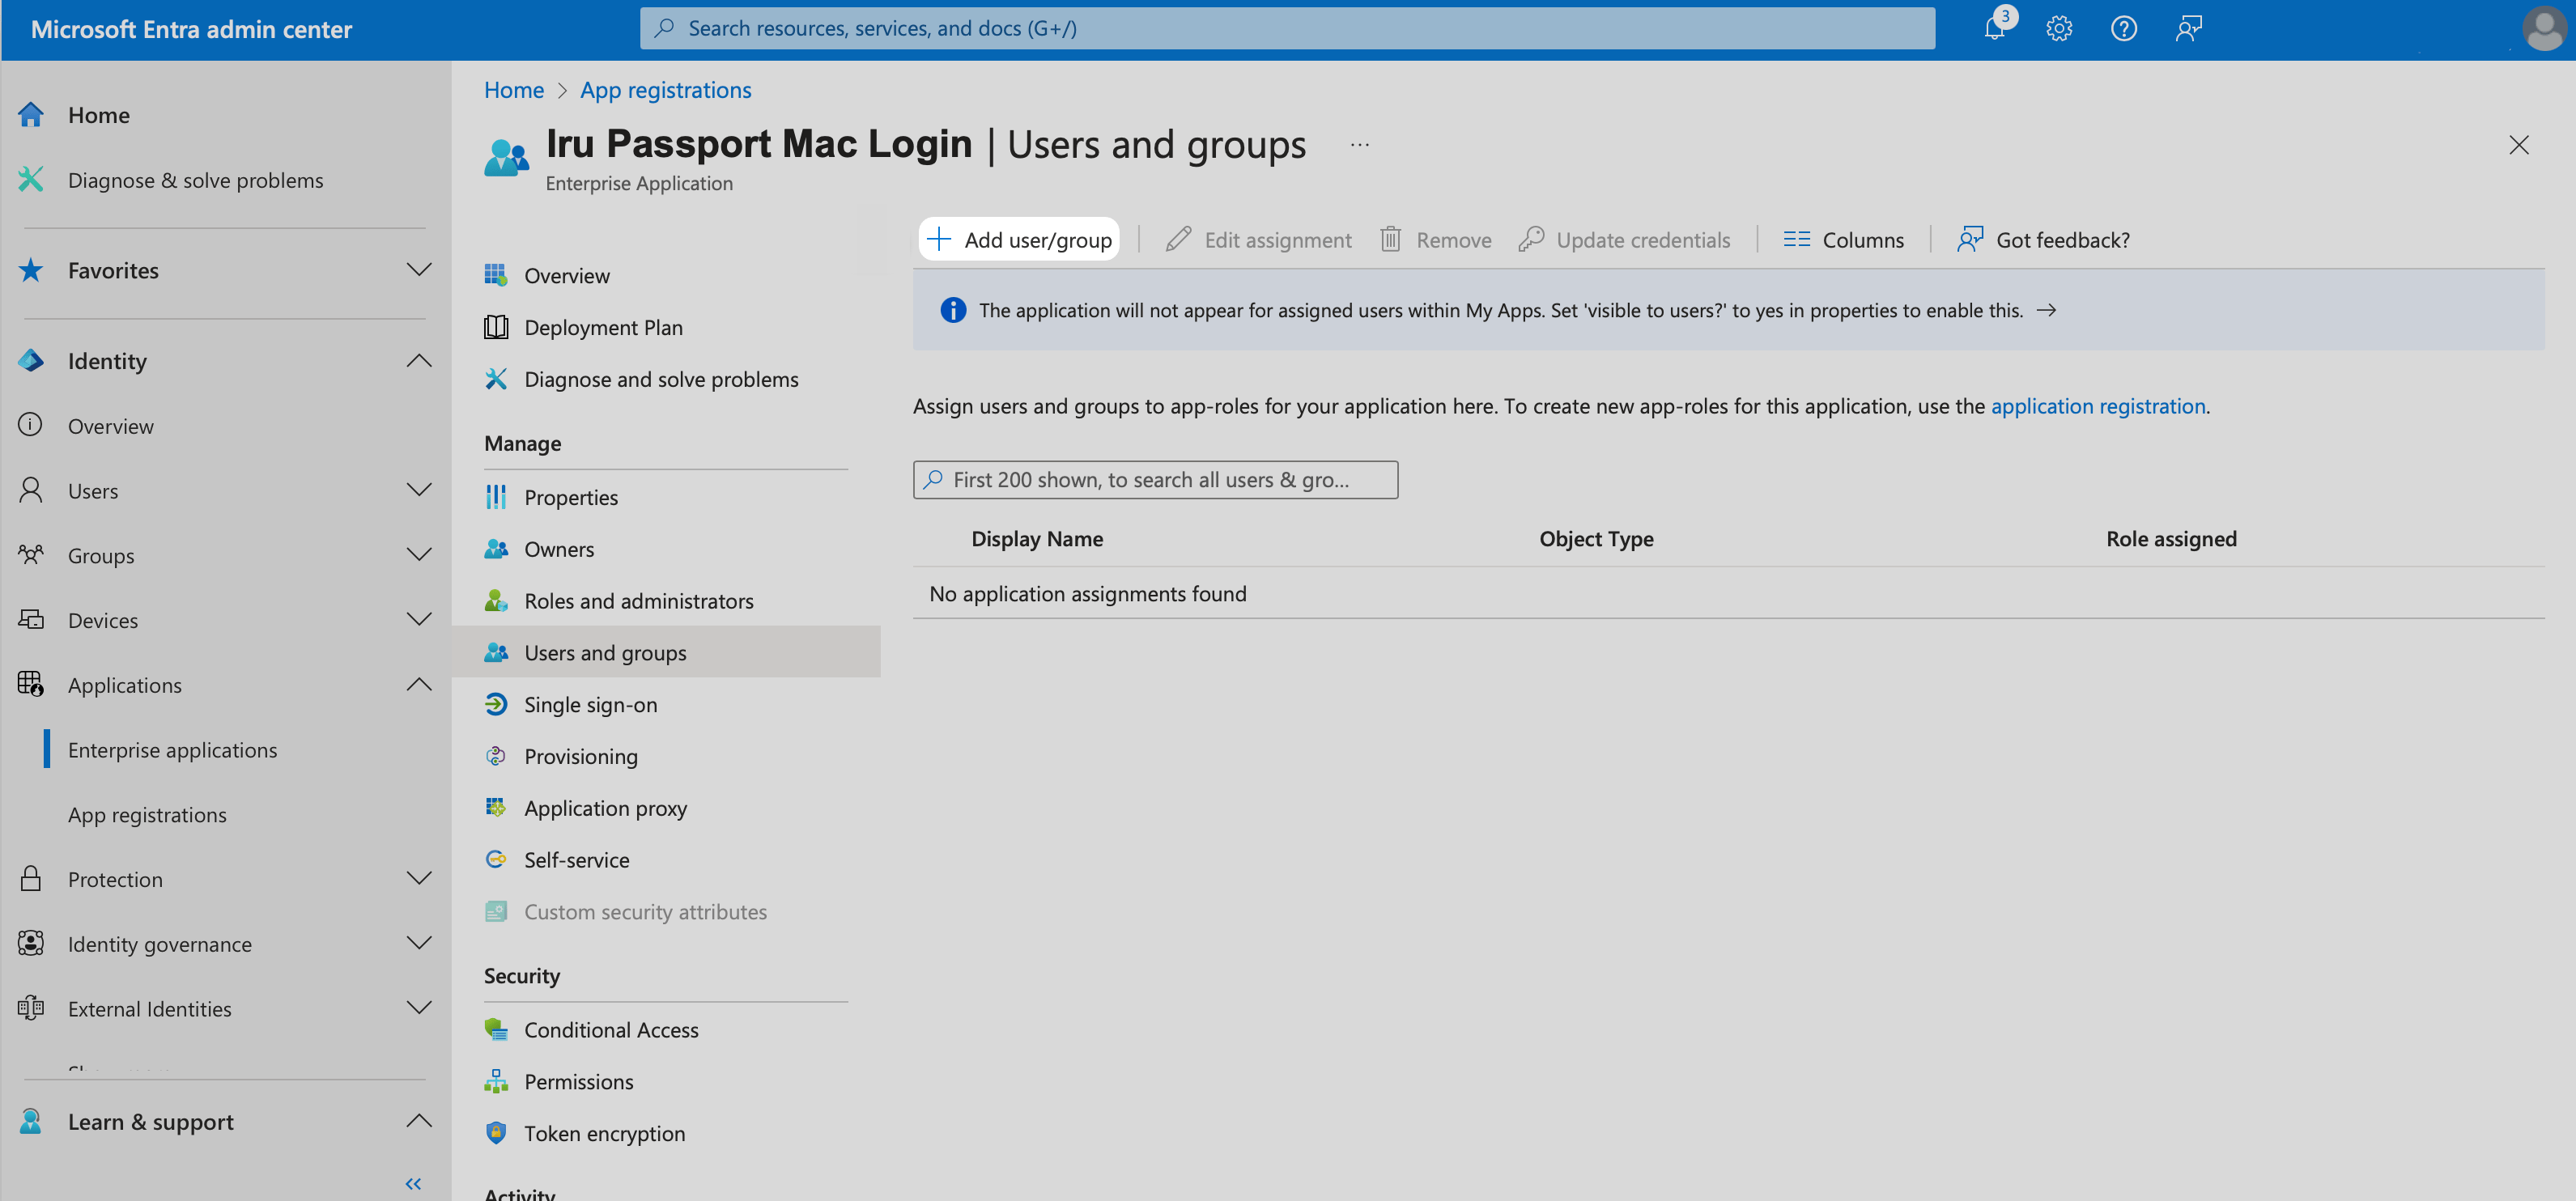
Task: Click the Home house icon in sidebar
Action: [31, 115]
